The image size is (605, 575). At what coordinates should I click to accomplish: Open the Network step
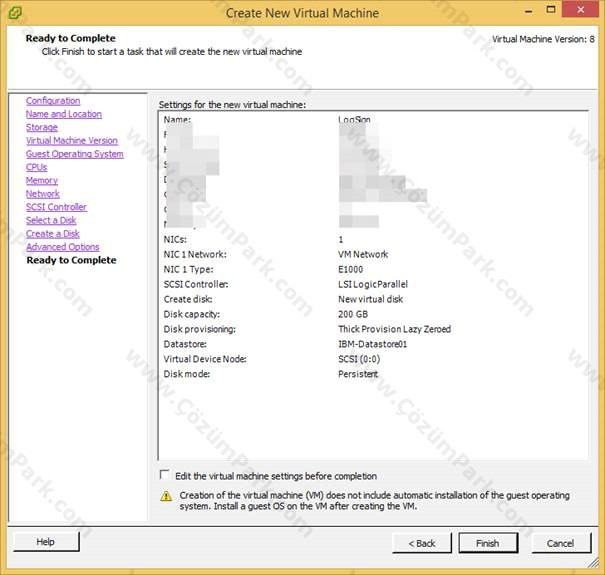43,194
